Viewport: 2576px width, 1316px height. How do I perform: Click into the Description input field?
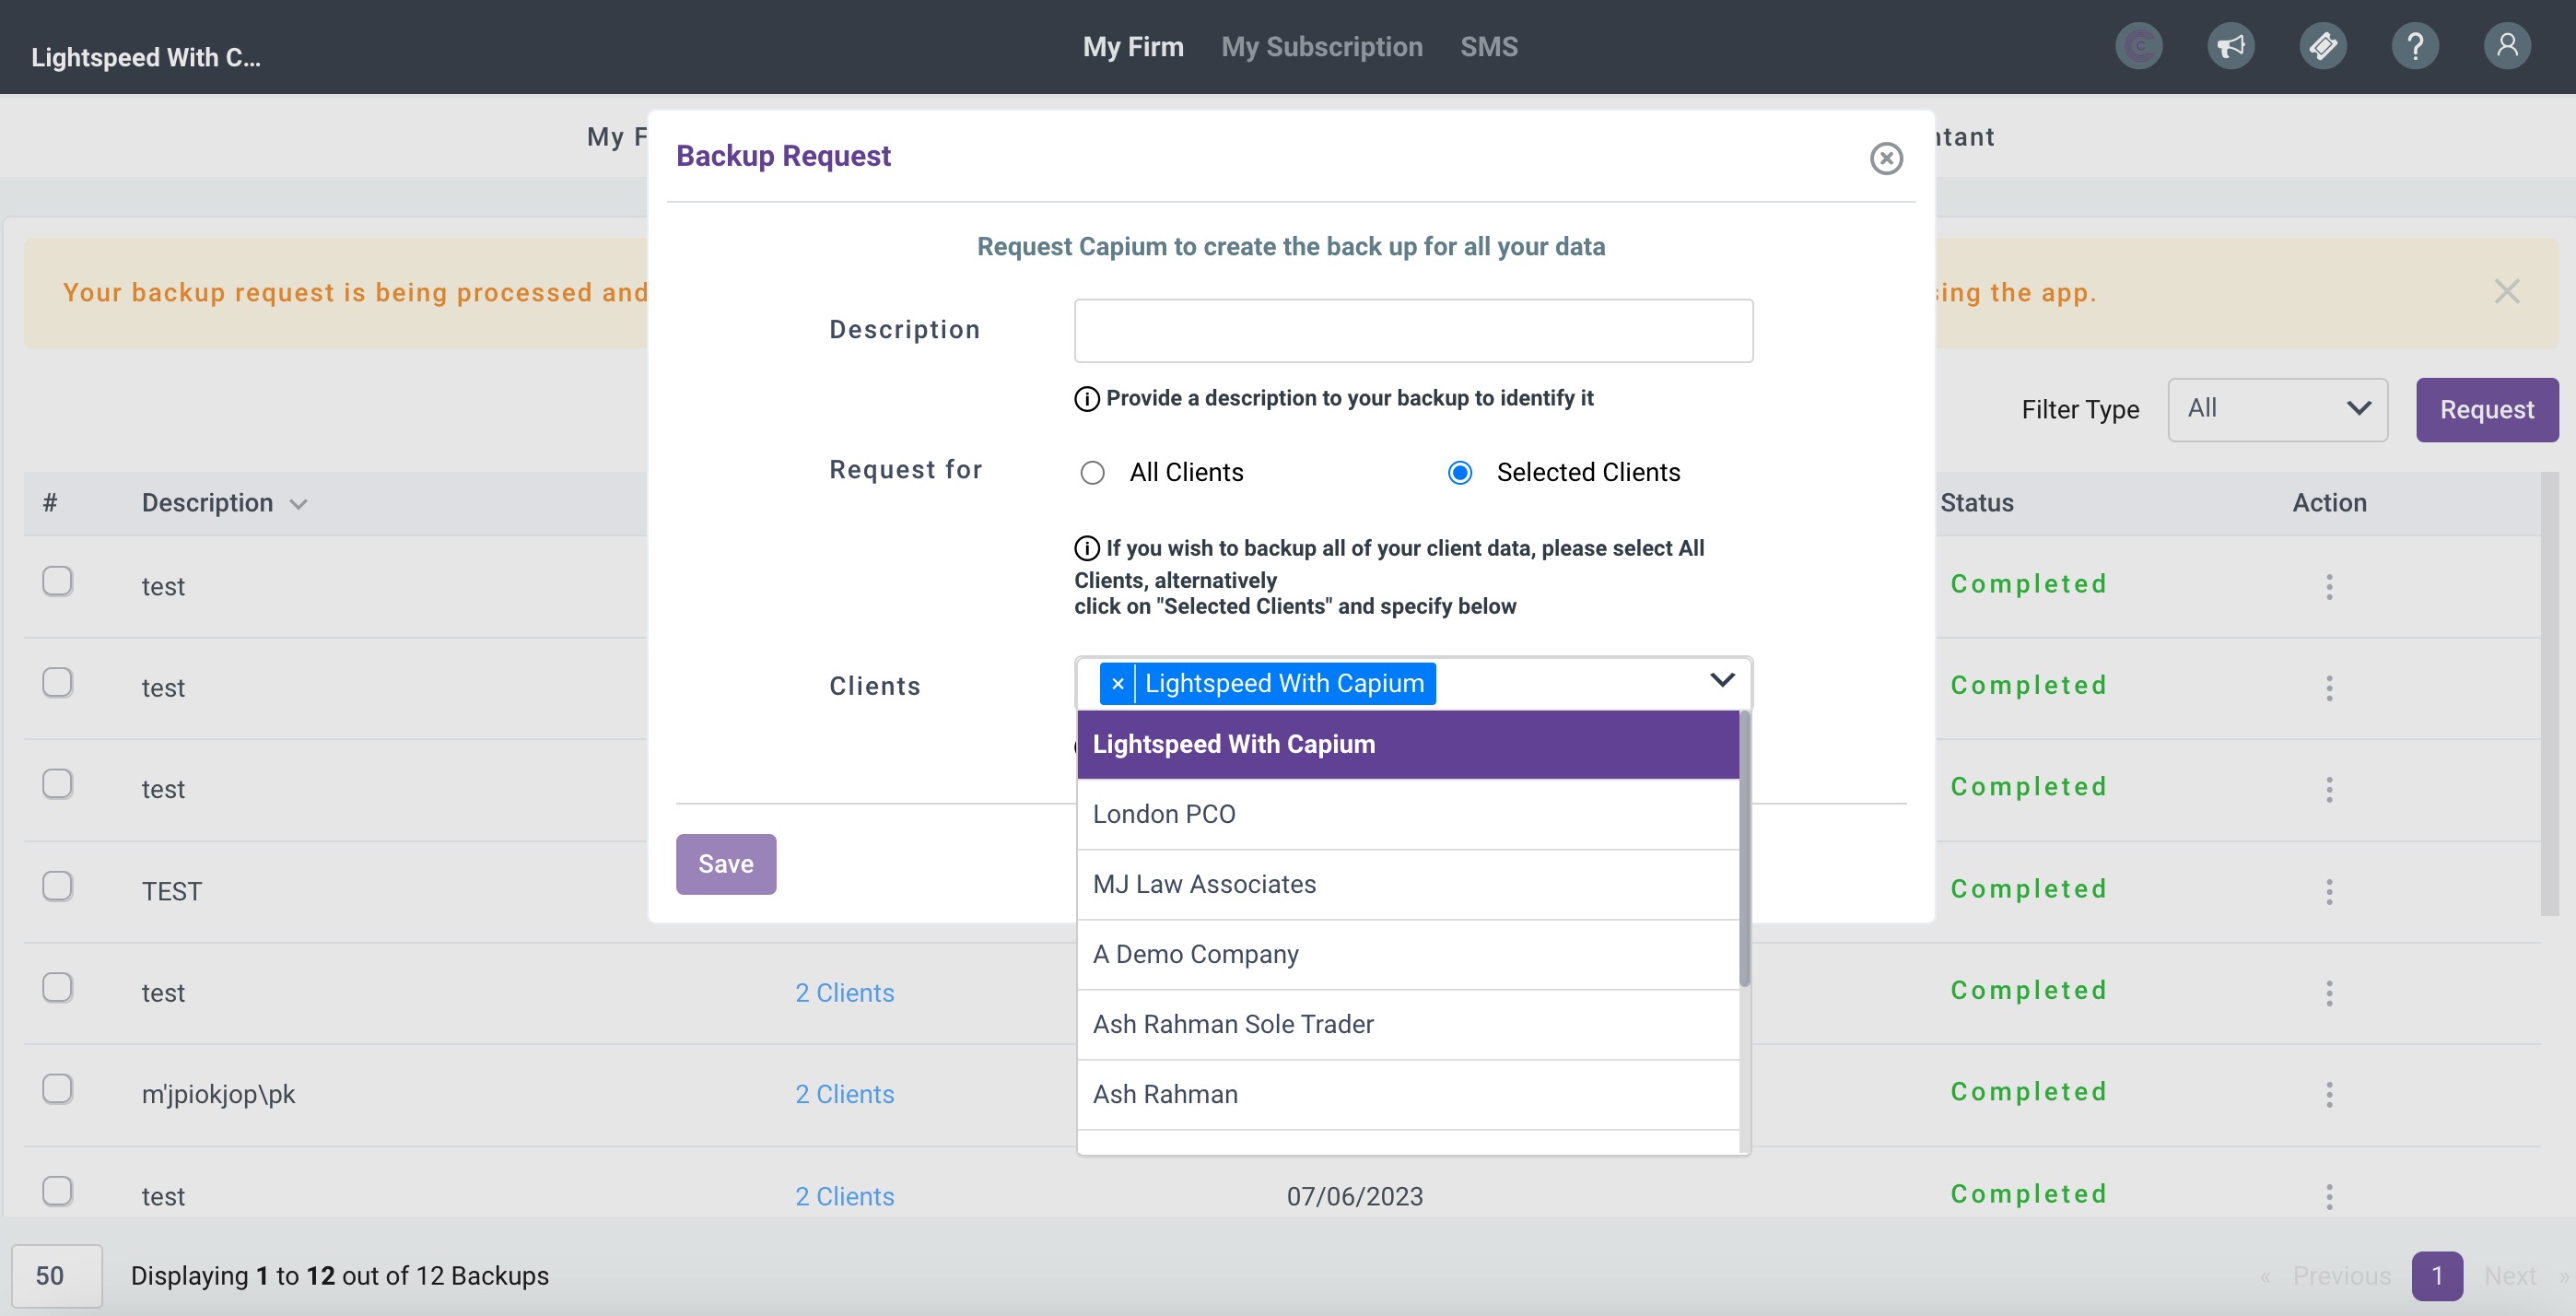tap(1412, 331)
